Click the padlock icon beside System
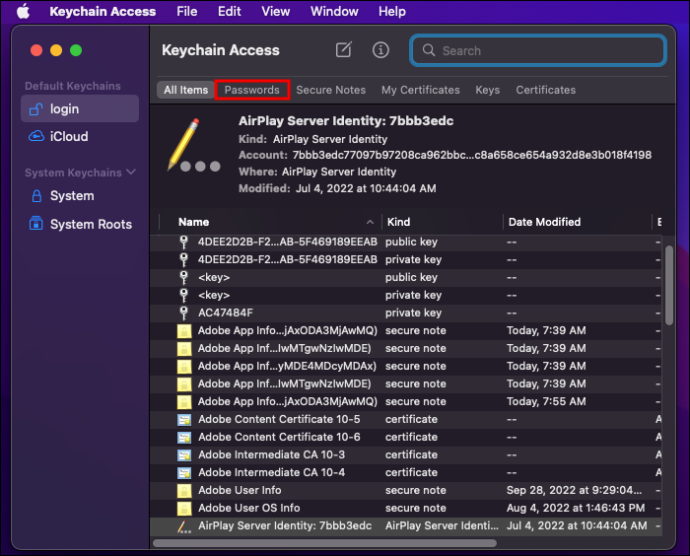This screenshot has height=556, width=690. tap(37, 196)
